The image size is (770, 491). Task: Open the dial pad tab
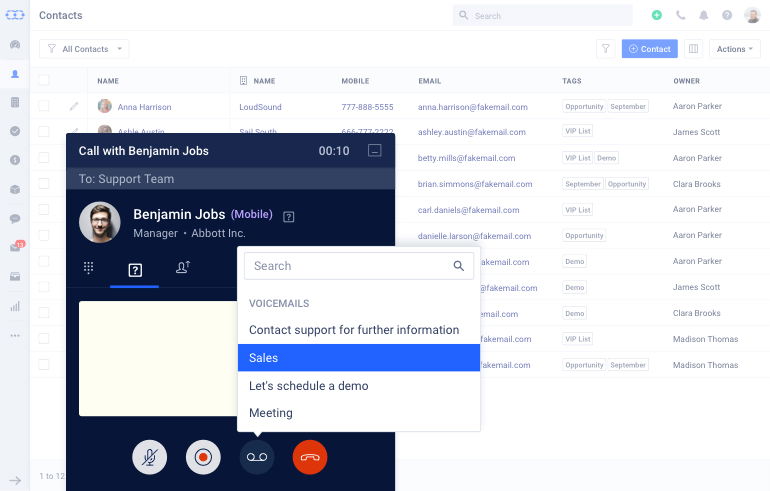[88, 268]
